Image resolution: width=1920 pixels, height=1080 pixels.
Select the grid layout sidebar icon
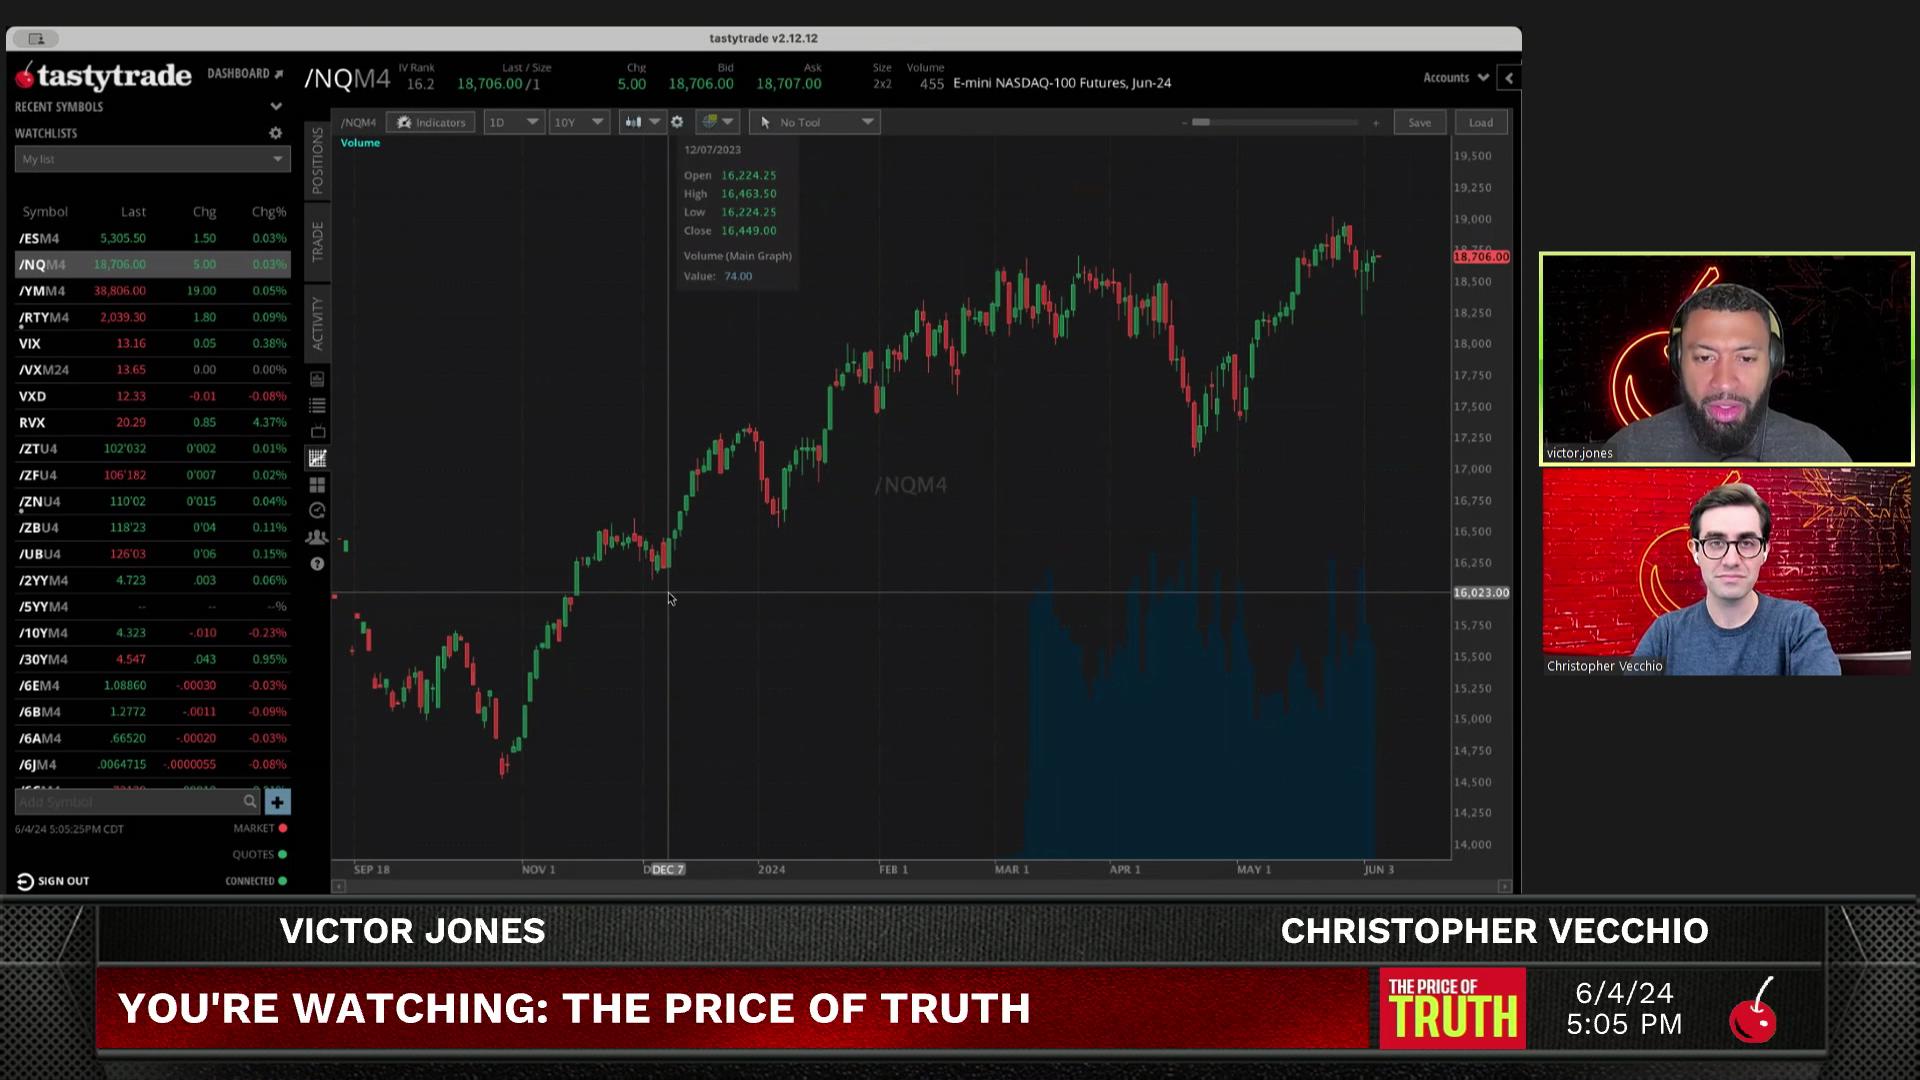[317, 485]
